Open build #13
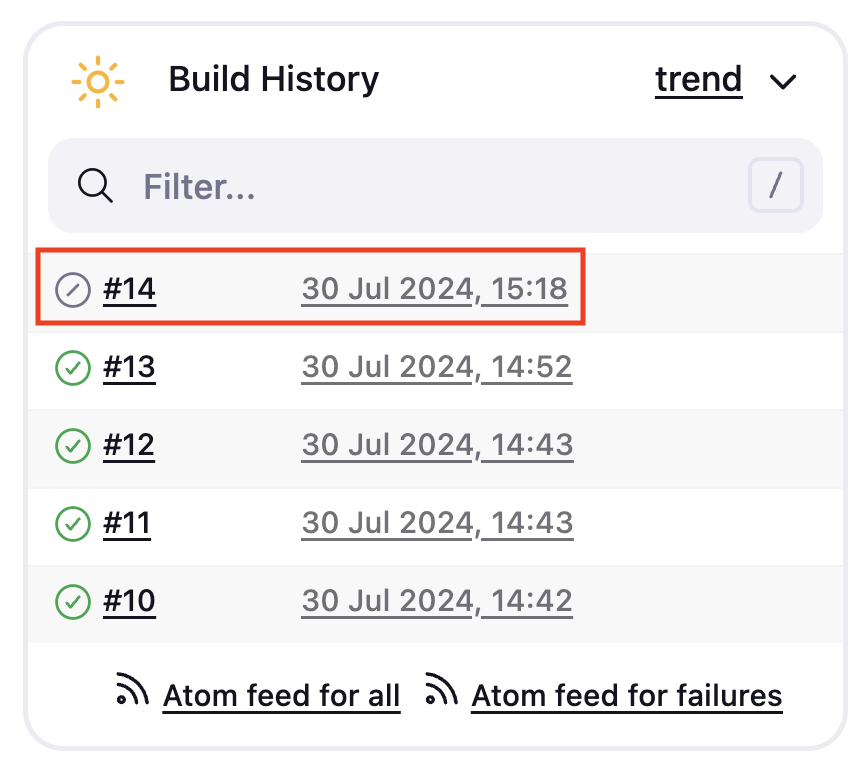 tap(129, 367)
